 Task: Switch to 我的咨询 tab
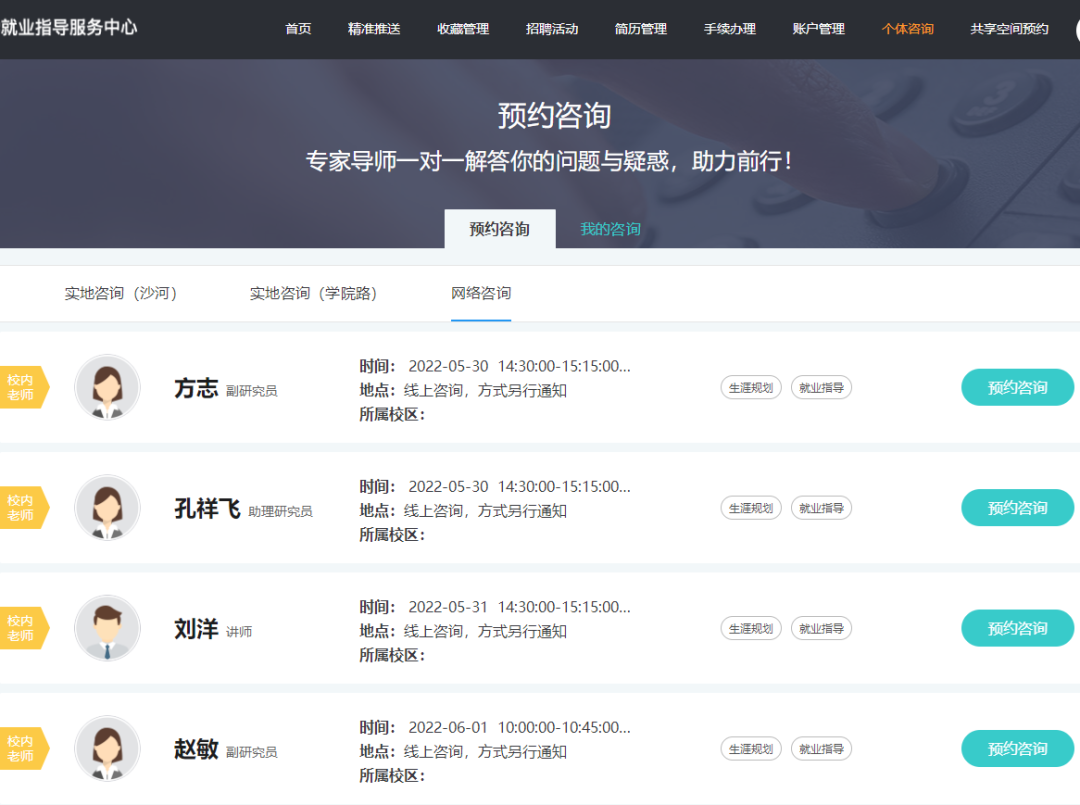[x=610, y=229]
